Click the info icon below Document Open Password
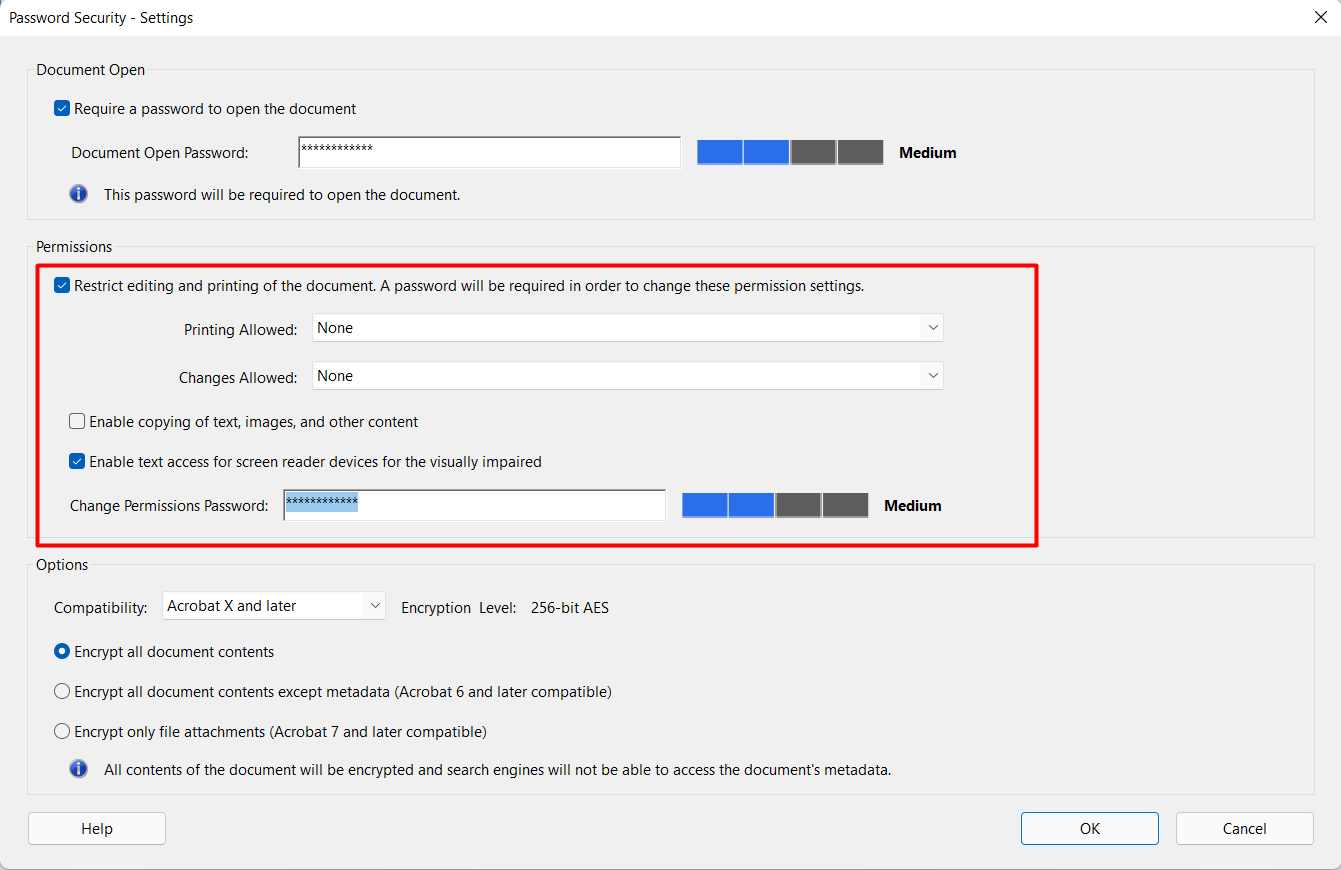 (x=79, y=194)
